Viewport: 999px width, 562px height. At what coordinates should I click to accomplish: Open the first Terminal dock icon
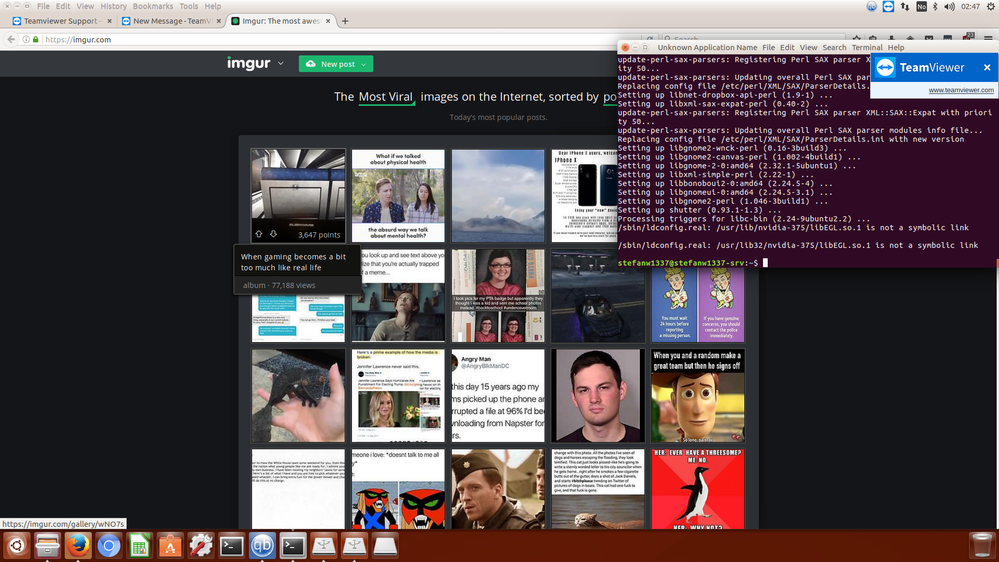click(231, 546)
